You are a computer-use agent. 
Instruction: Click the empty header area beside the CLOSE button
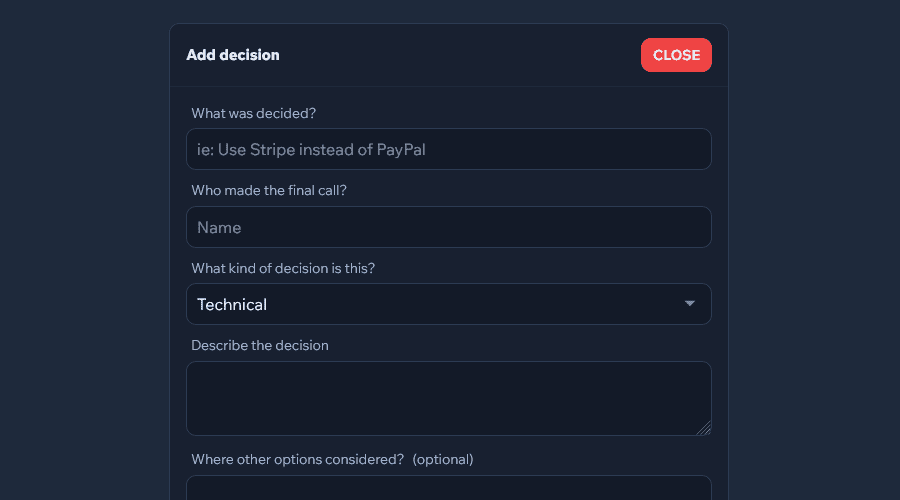click(x=460, y=55)
